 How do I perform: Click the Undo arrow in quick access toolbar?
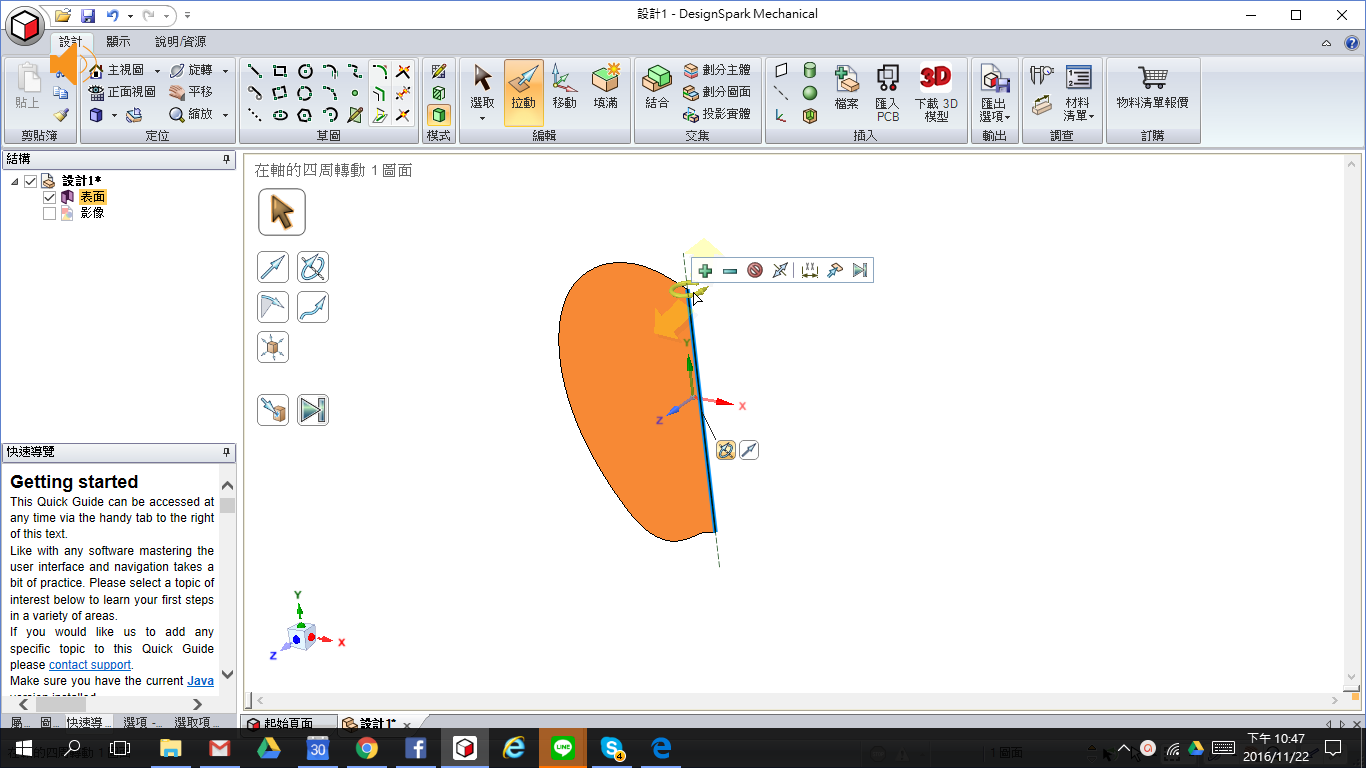coord(112,15)
